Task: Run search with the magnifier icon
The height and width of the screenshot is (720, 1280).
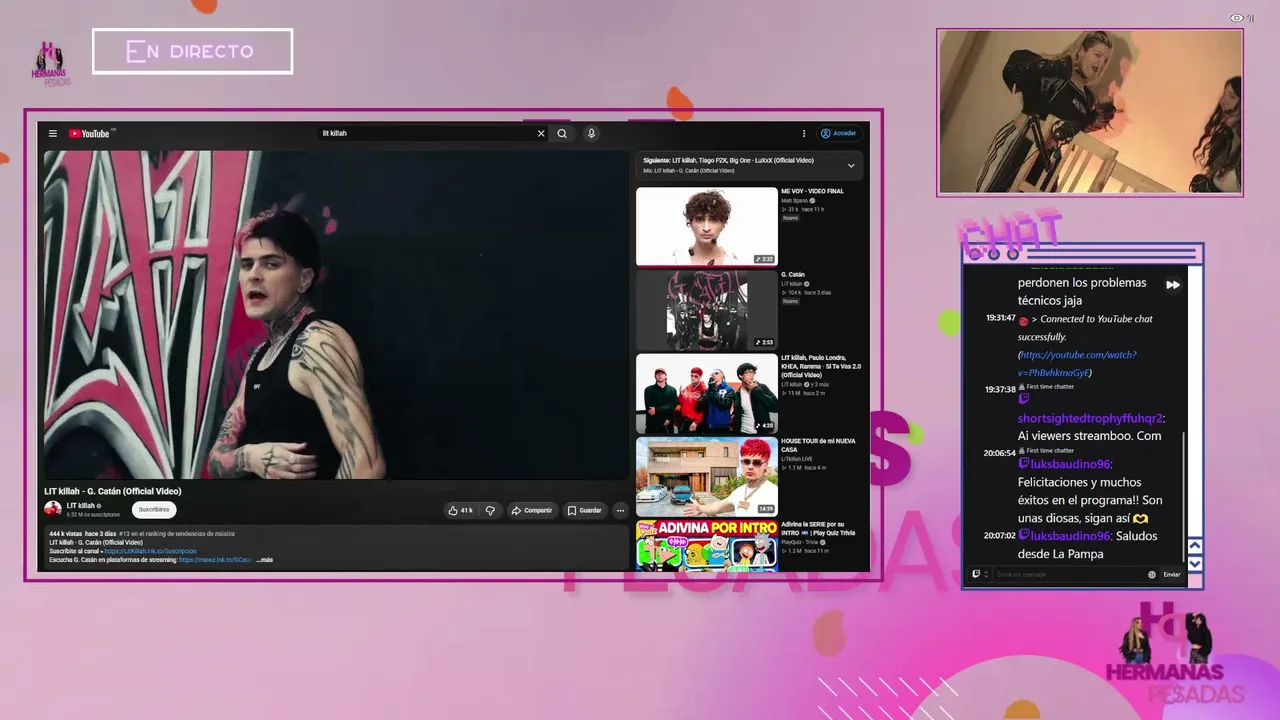Action: click(x=562, y=133)
